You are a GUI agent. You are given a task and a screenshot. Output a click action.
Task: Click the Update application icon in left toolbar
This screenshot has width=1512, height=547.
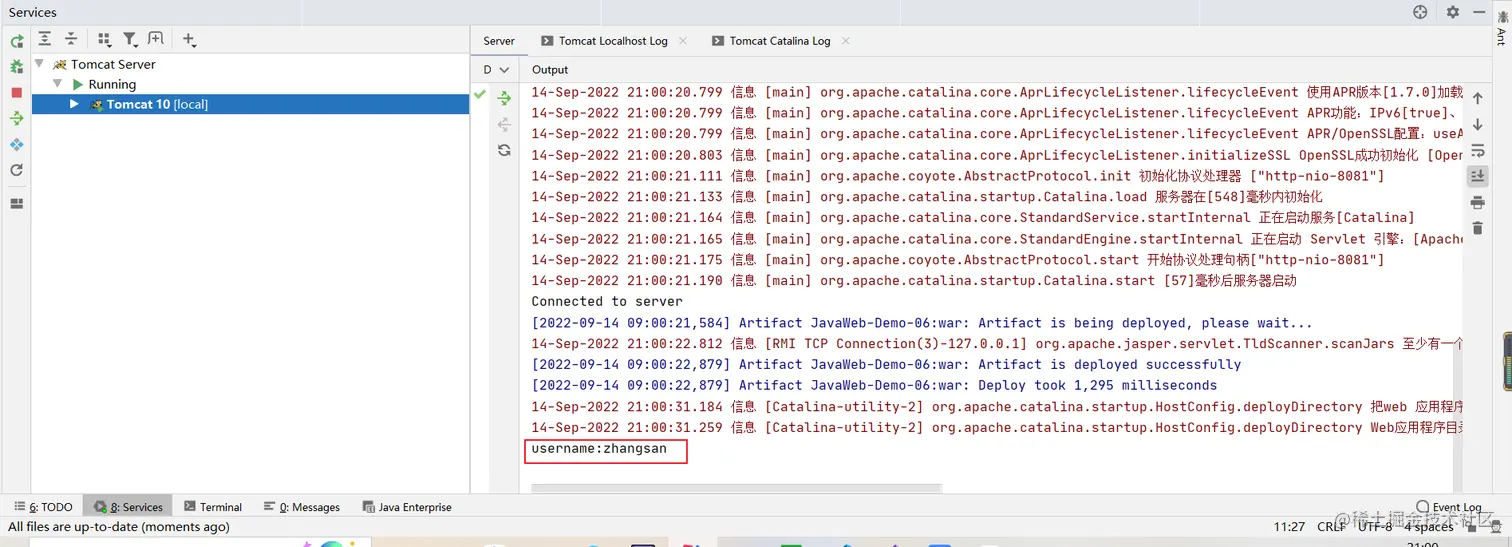[16, 67]
